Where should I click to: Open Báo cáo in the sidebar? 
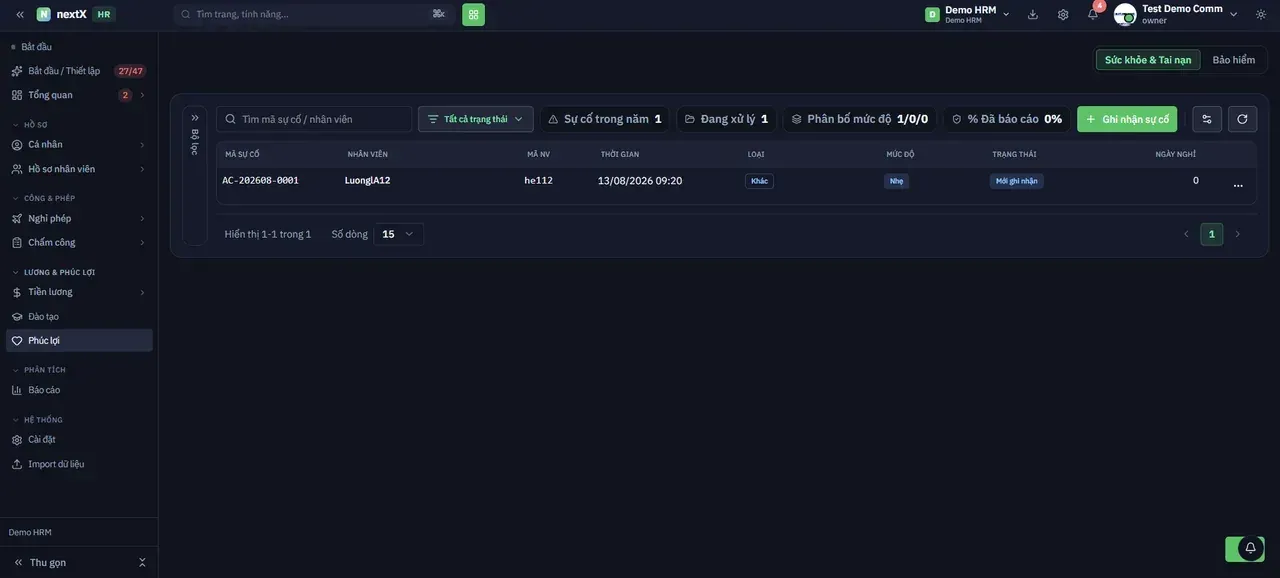click(x=79, y=390)
